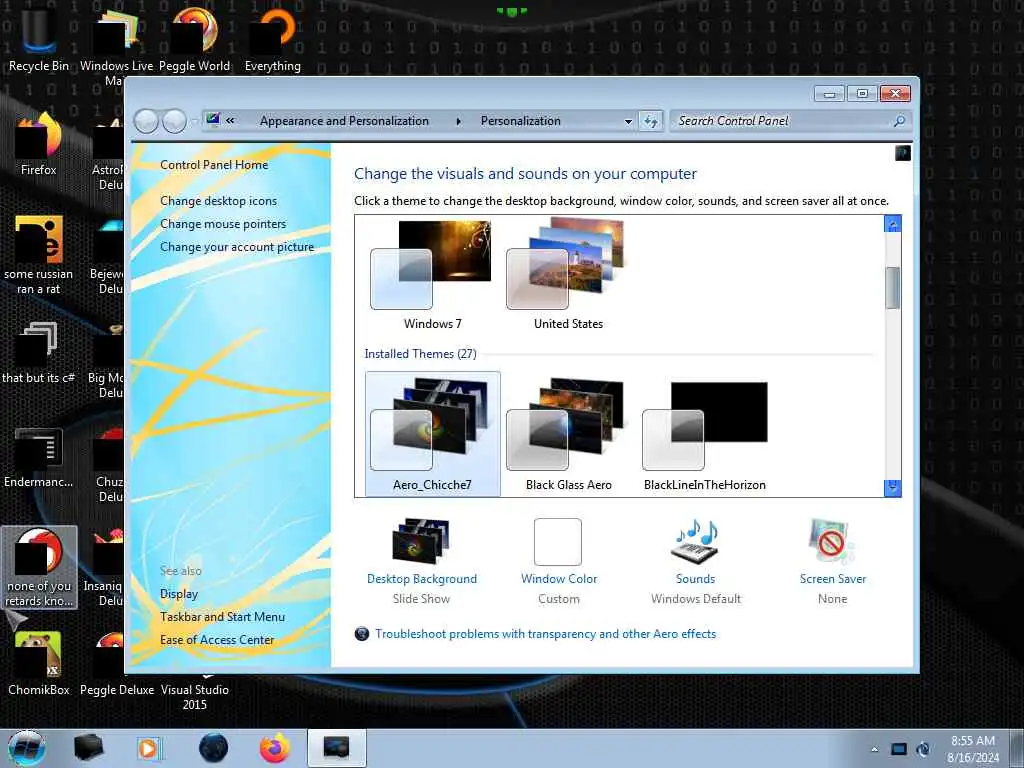Select the 'none of you retards kno...' icon
Viewport: 1024px width, 768px height.
39,567
